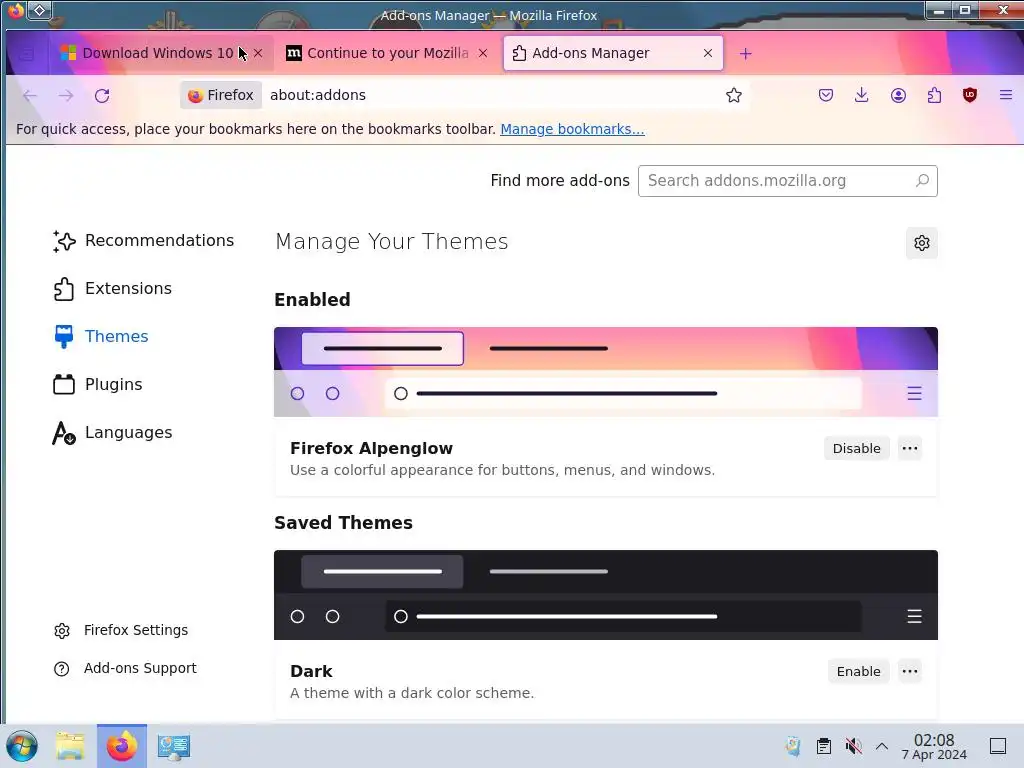
Task: Open the Windows Start button
Action: [22, 746]
